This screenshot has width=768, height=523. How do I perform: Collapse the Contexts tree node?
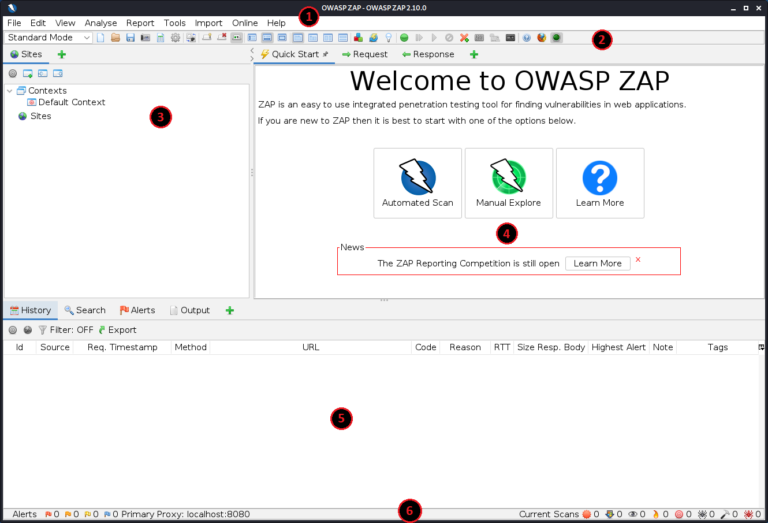(10, 91)
